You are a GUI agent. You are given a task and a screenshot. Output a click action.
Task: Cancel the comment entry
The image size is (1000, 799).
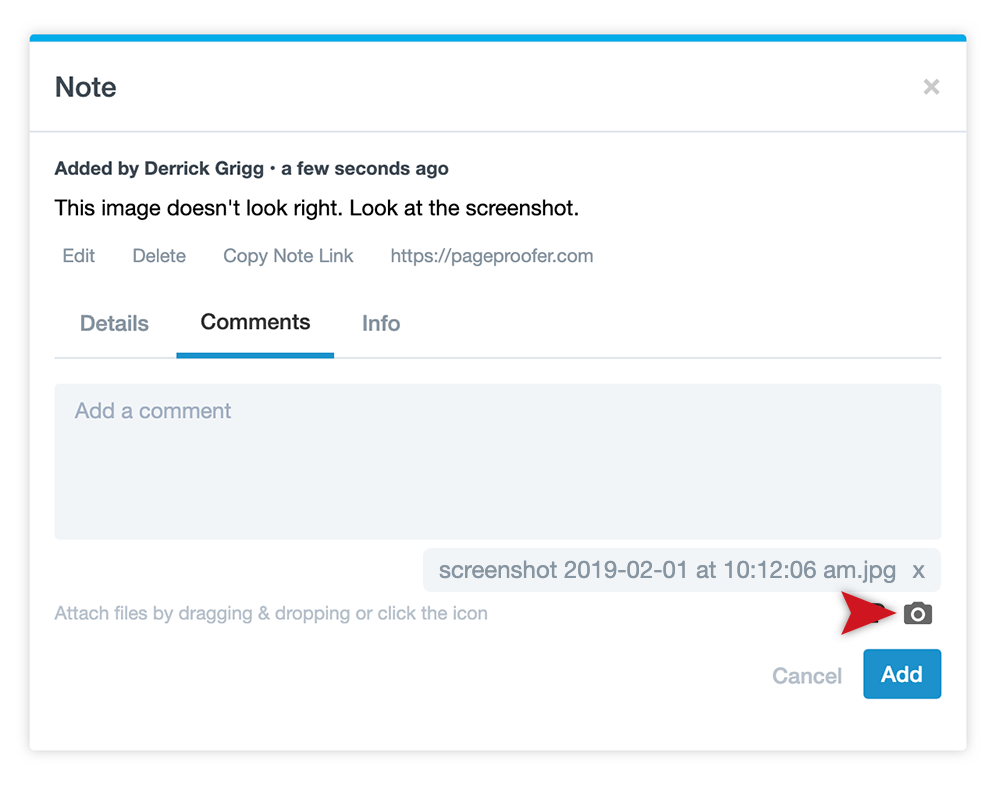click(x=806, y=676)
